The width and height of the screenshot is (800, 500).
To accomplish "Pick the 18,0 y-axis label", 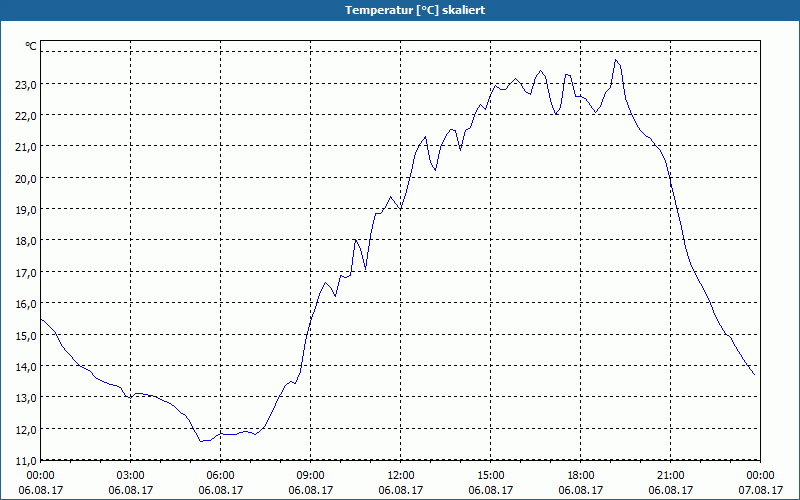I will pyautogui.click(x=26, y=241).
